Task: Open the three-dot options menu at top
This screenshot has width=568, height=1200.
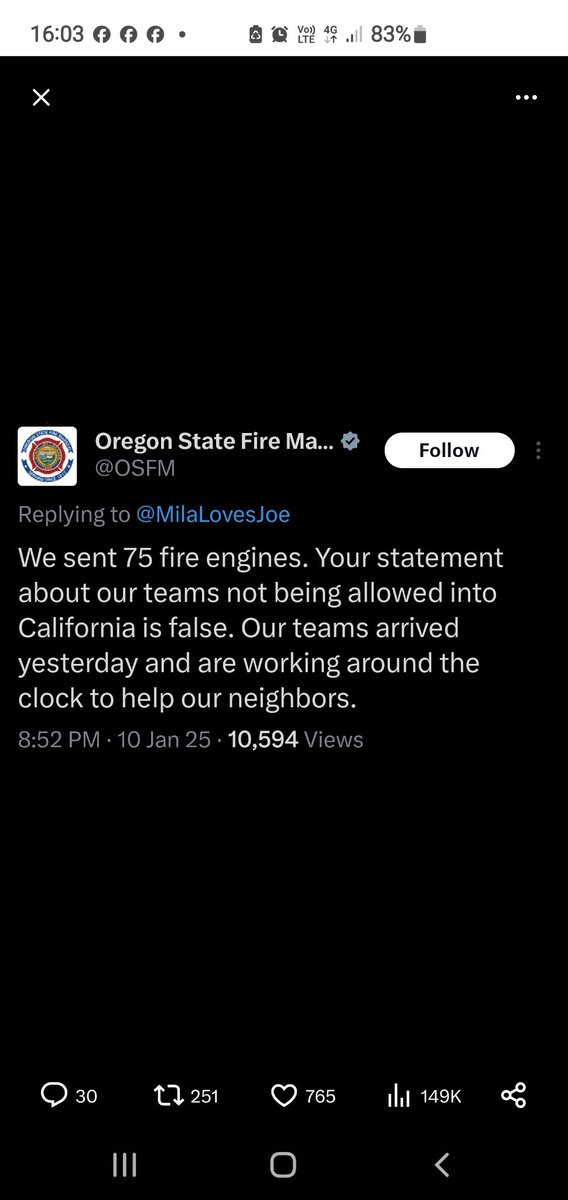Action: click(x=526, y=97)
